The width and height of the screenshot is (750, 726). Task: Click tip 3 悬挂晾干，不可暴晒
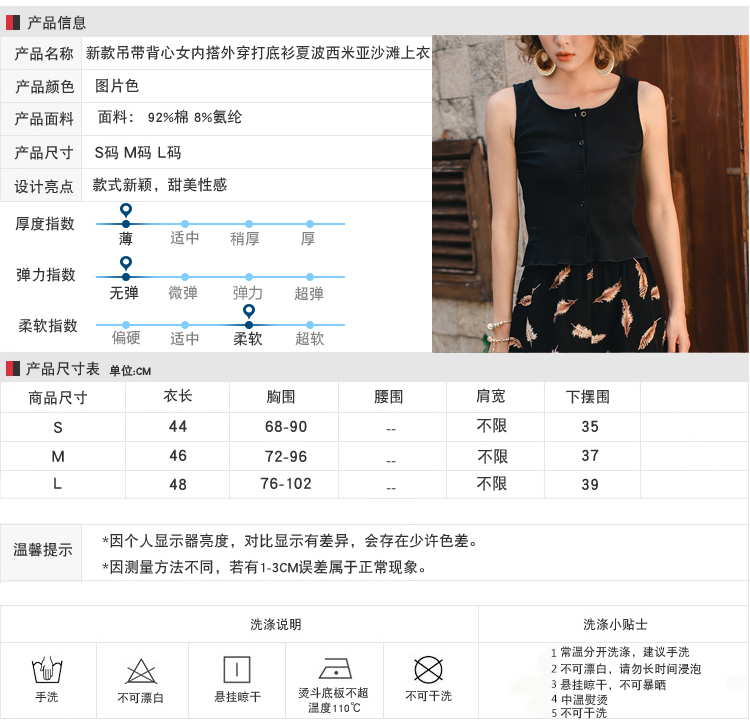coord(608,685)
